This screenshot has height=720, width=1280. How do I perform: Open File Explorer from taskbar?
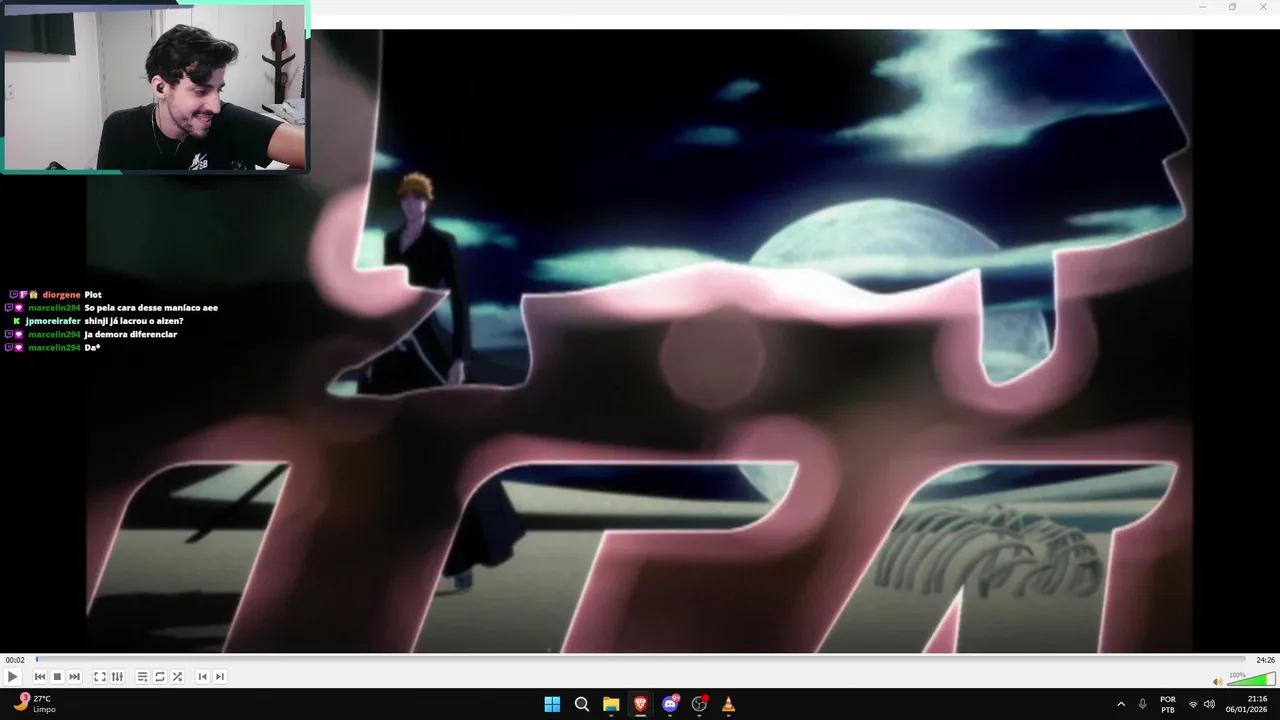(611, 704)
